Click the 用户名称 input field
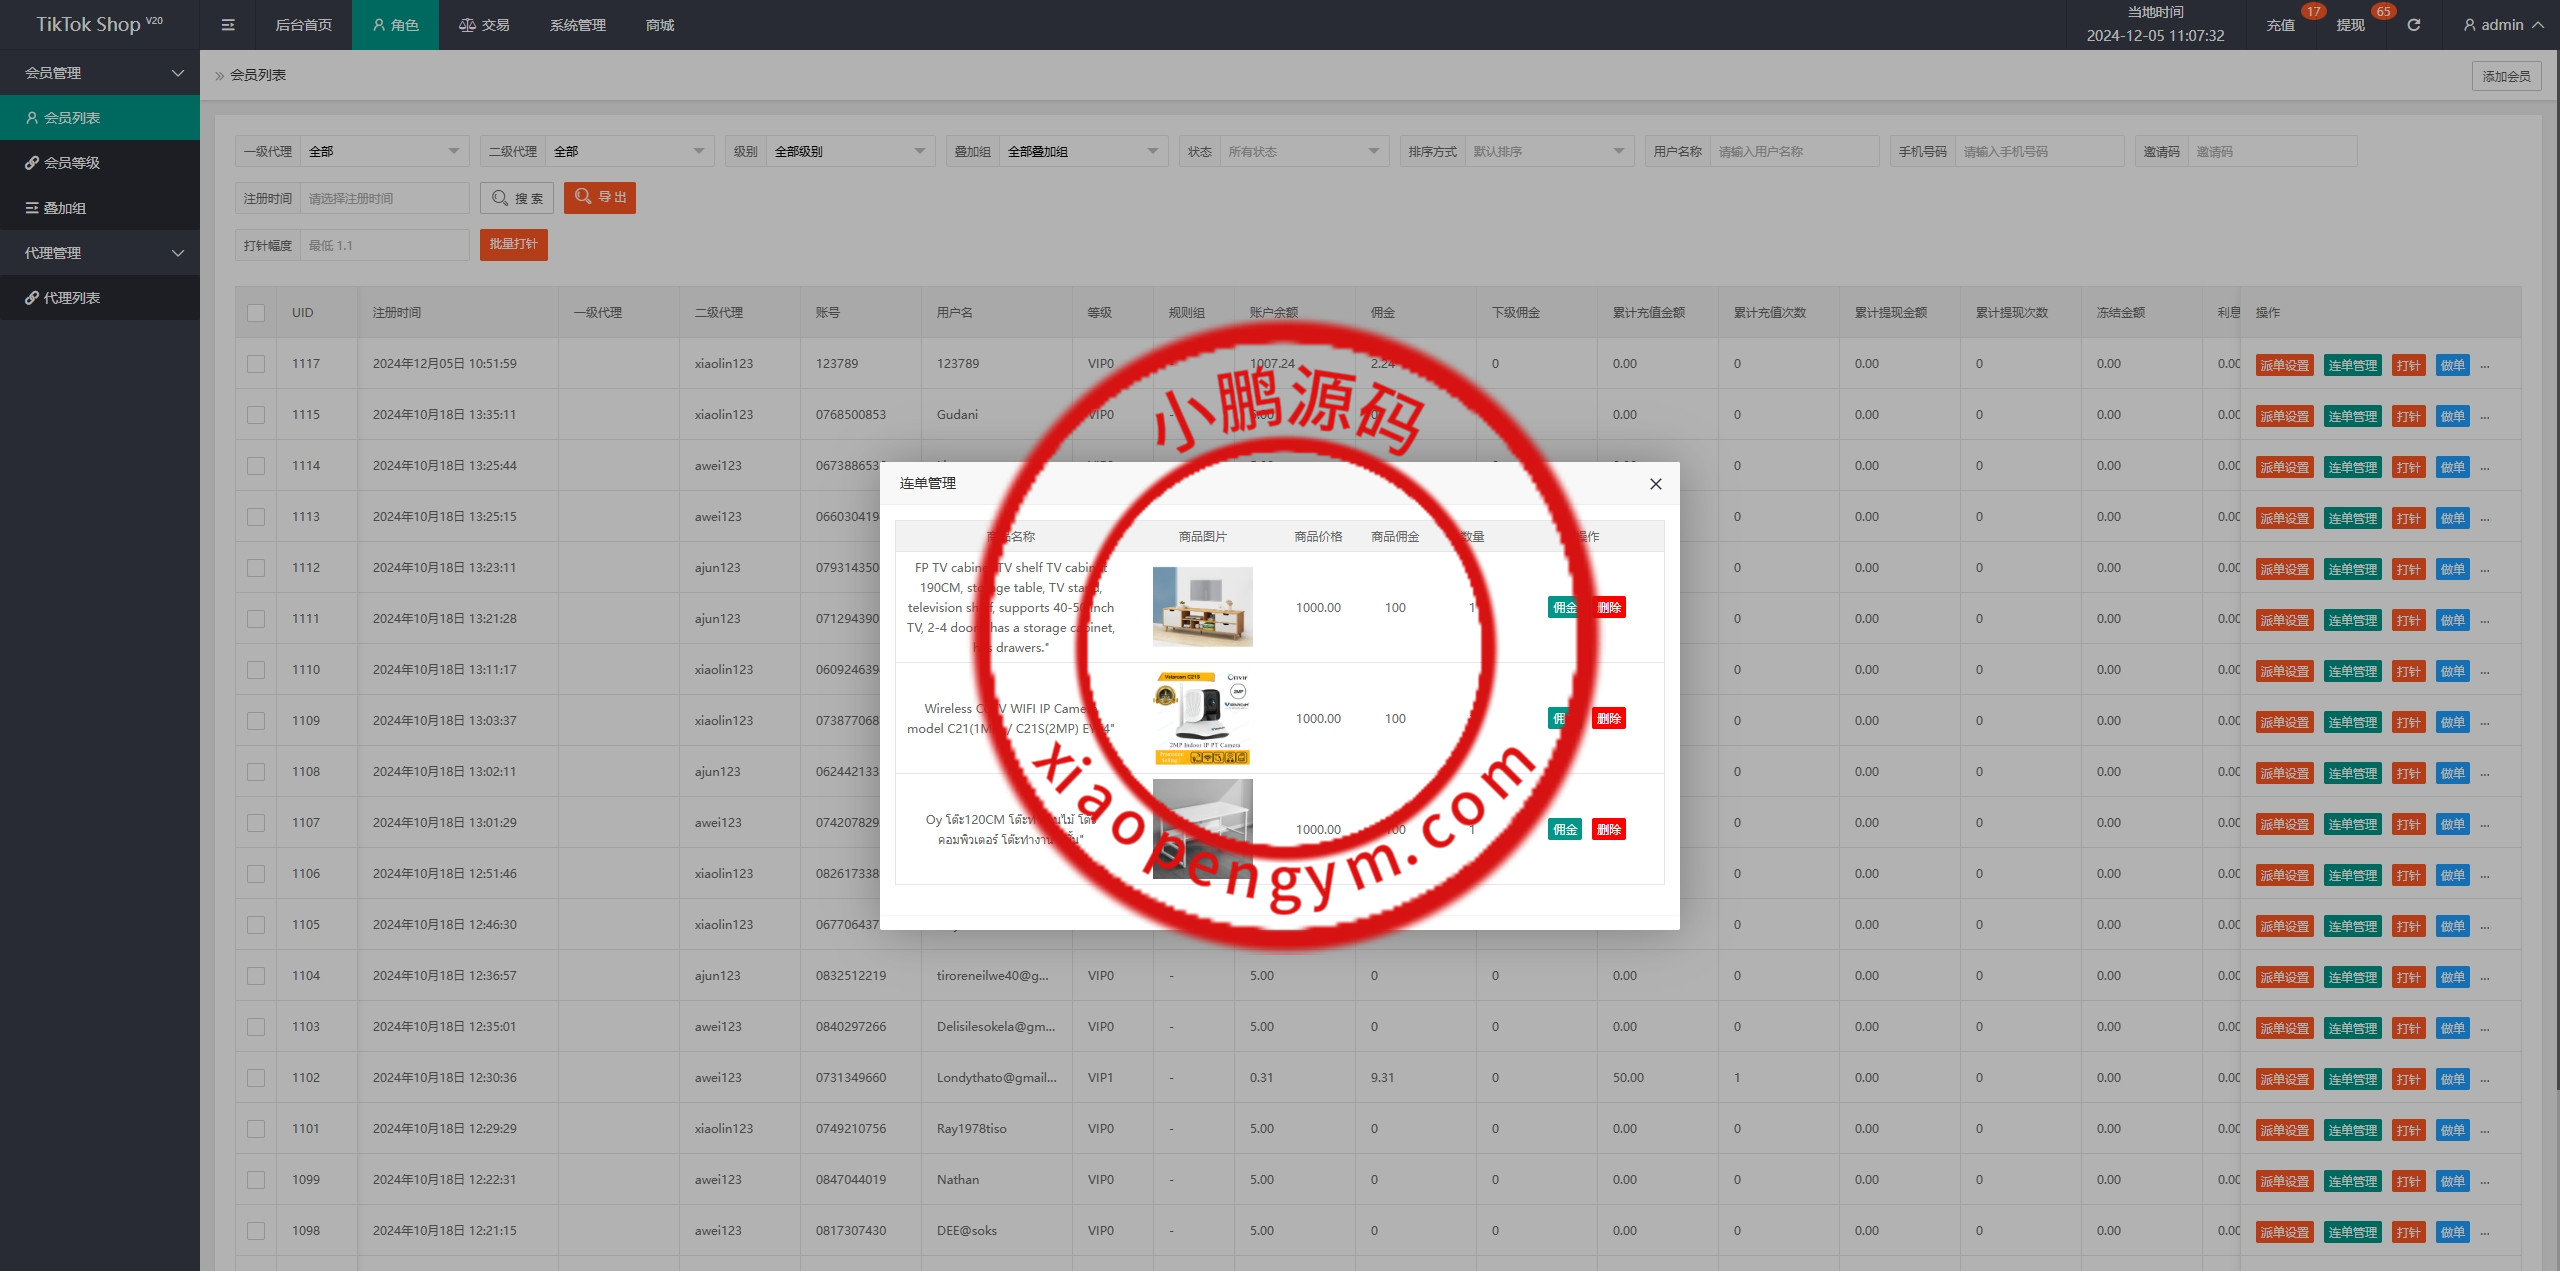The width and height of the screenshot is (2560, 1271). [x=1793, y=152]
